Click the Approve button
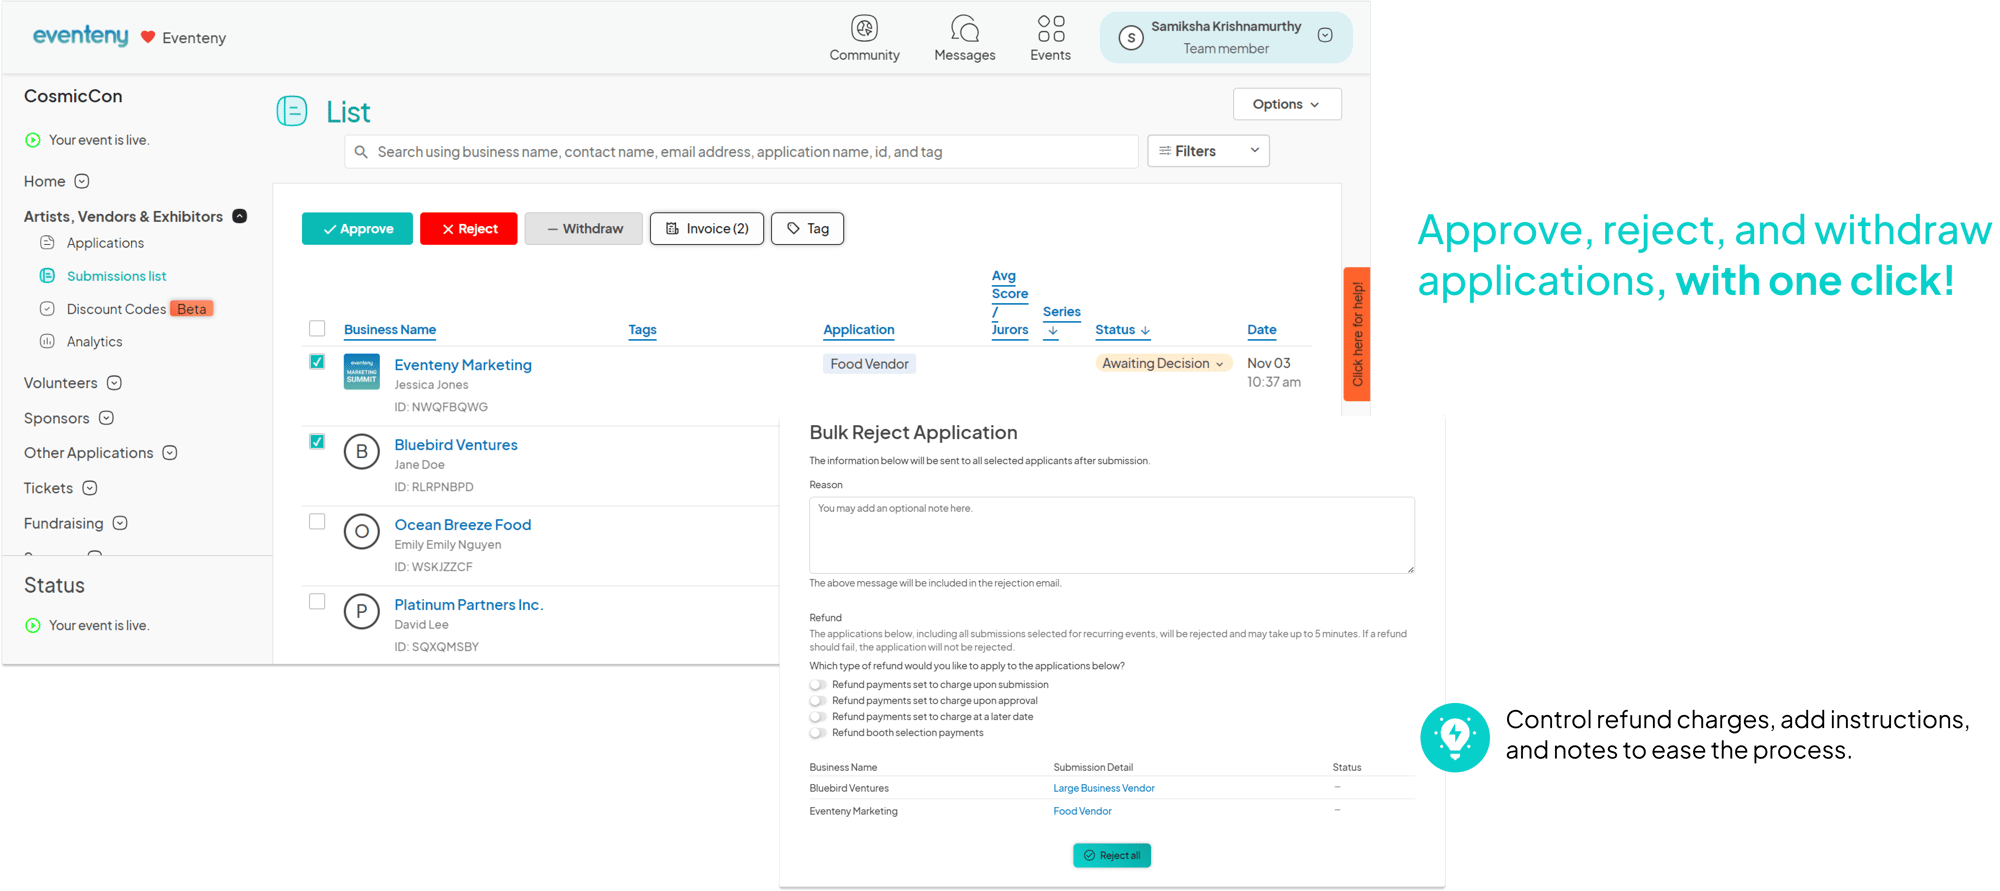Screen dimensions: 2000x891 coord(357,229)
